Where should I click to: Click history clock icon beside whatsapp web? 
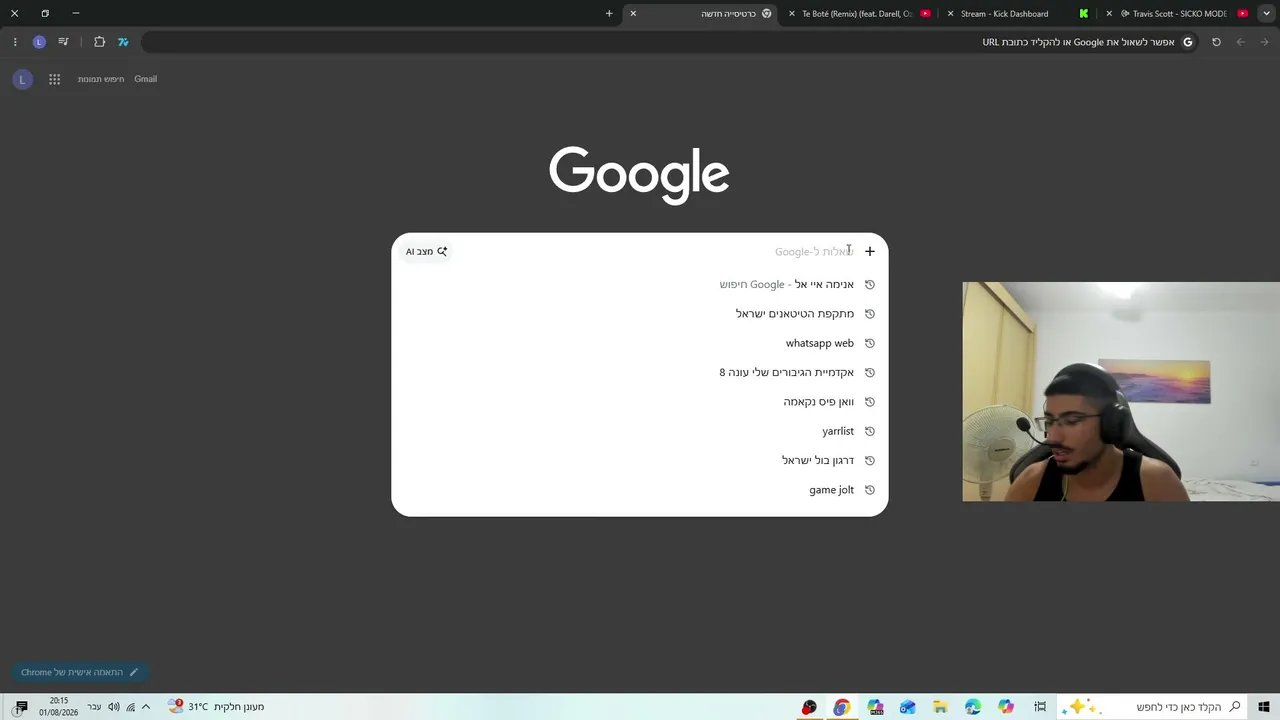(870, 343)
